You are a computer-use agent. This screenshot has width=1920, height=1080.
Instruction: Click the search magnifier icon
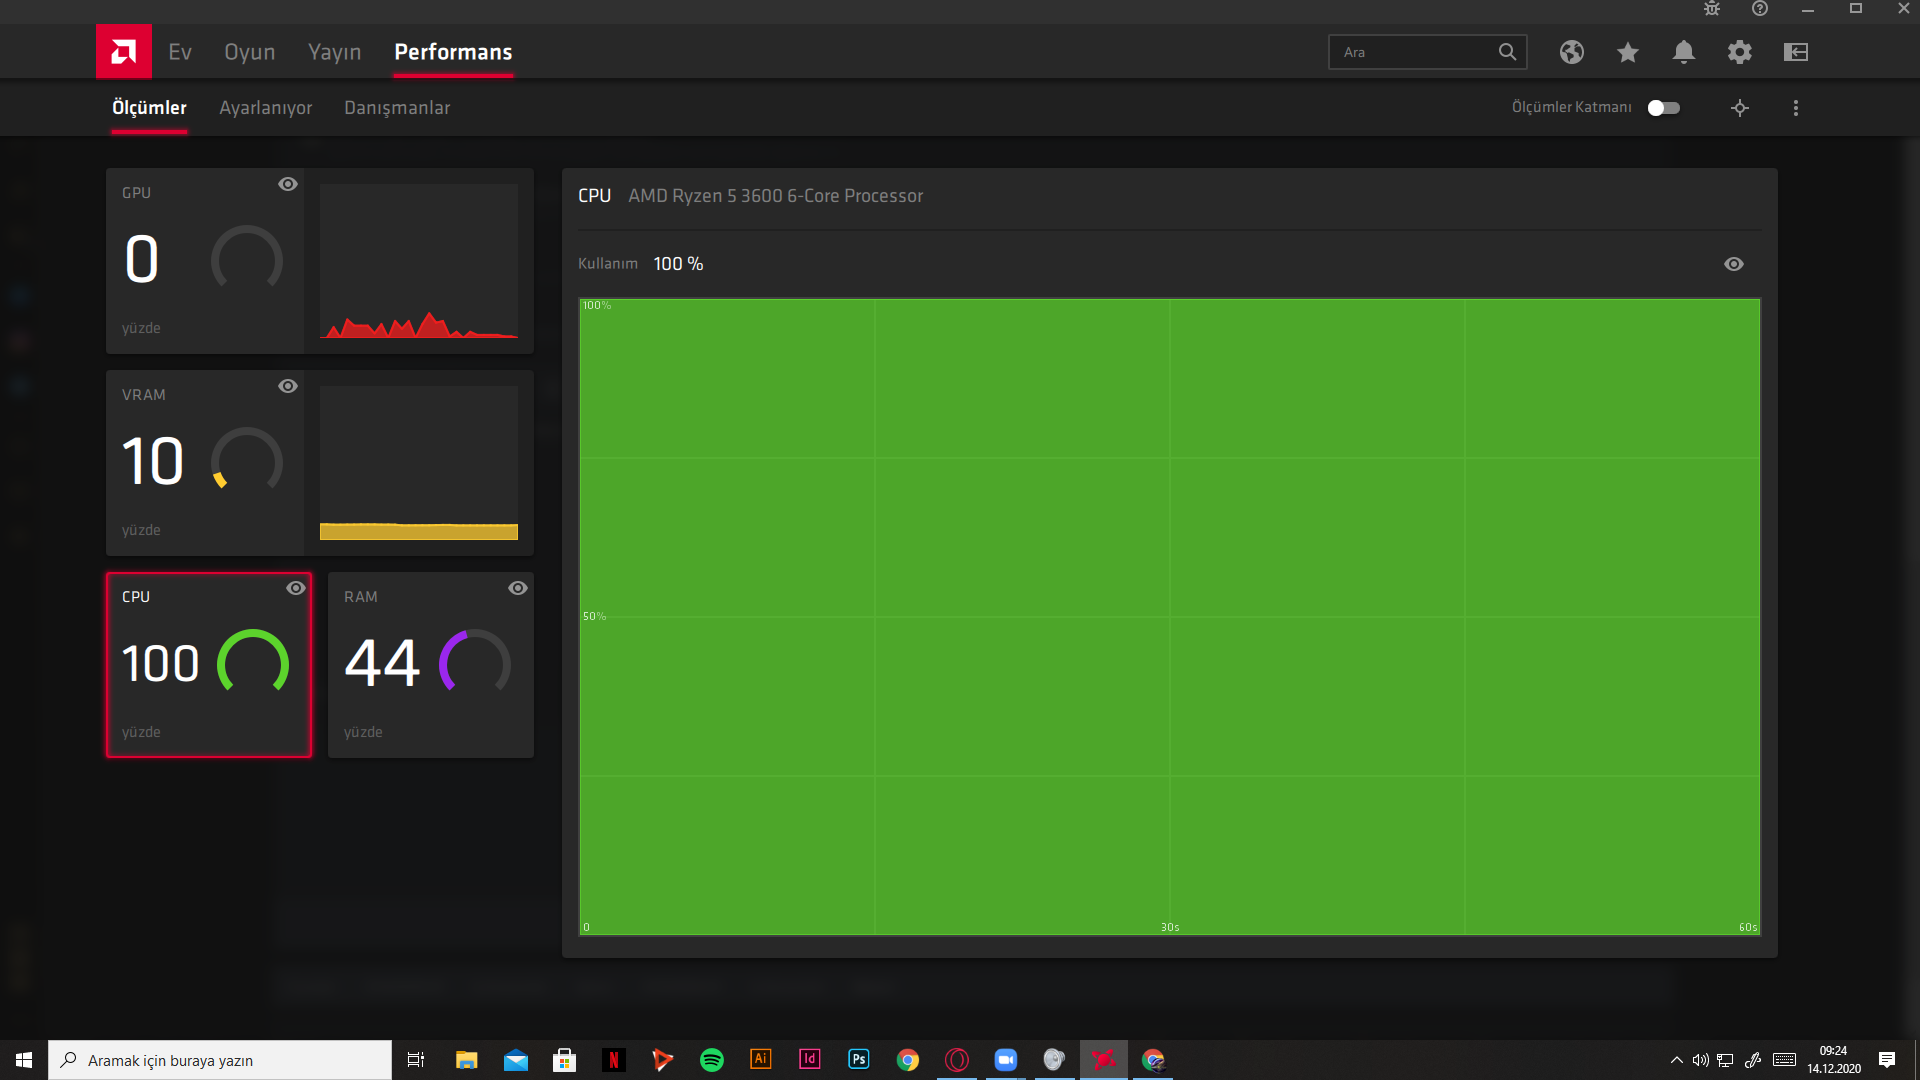(x=1507, y=52)
